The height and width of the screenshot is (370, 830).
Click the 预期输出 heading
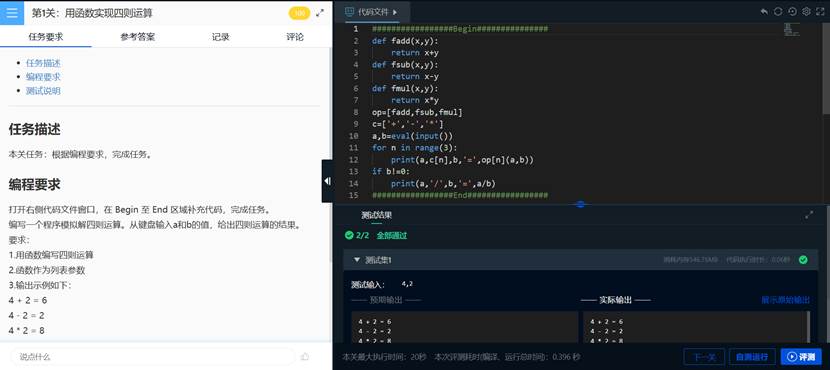click(386, 300)
